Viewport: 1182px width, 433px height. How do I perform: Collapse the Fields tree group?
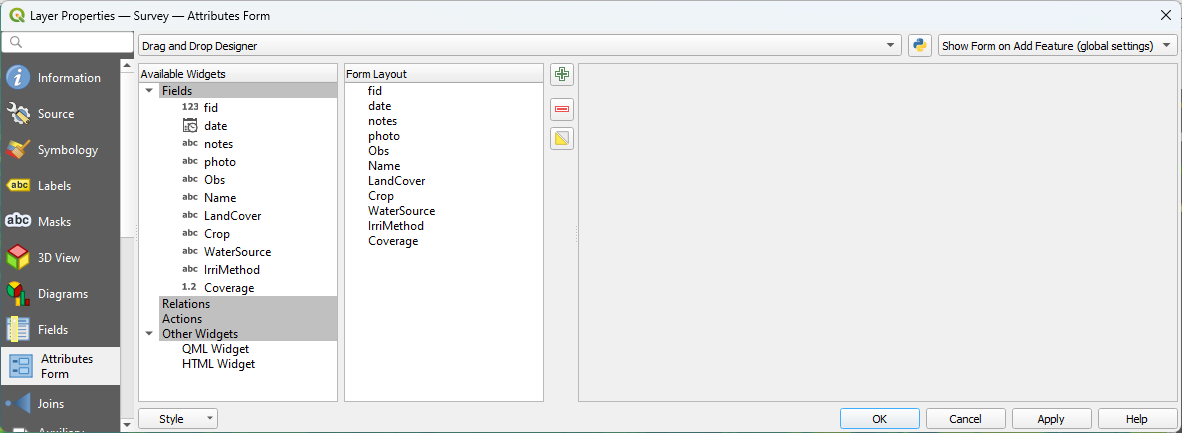click(149, 91)
